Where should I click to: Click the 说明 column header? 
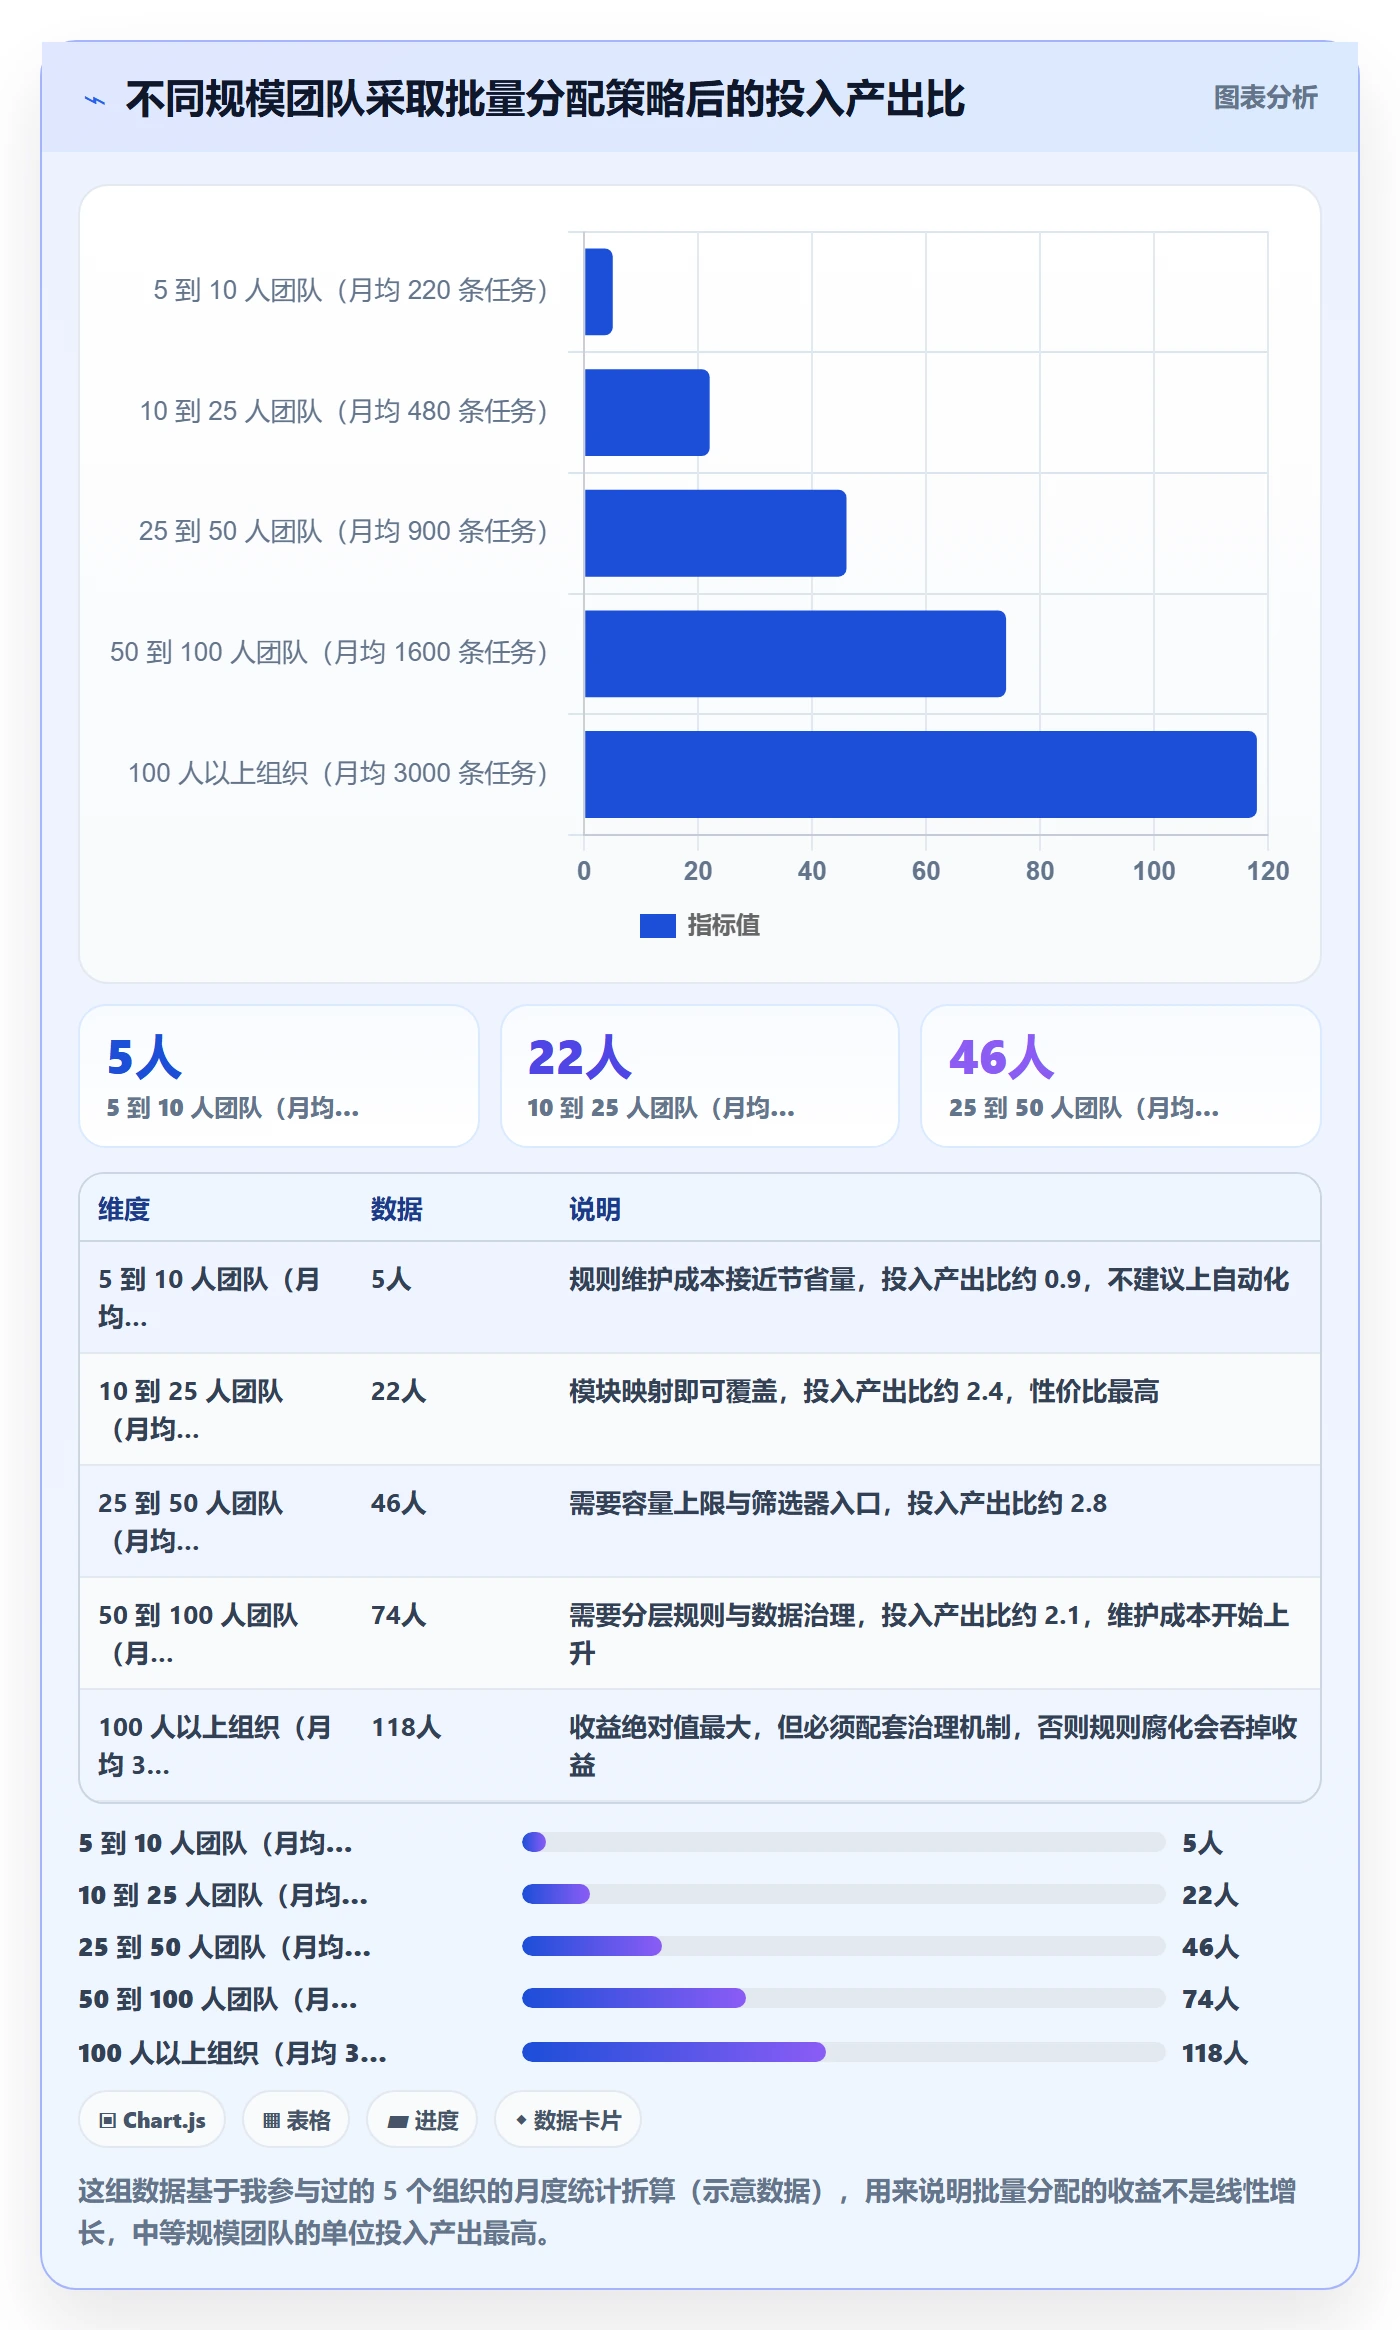pyautogui.click(x=595, y=1209)
